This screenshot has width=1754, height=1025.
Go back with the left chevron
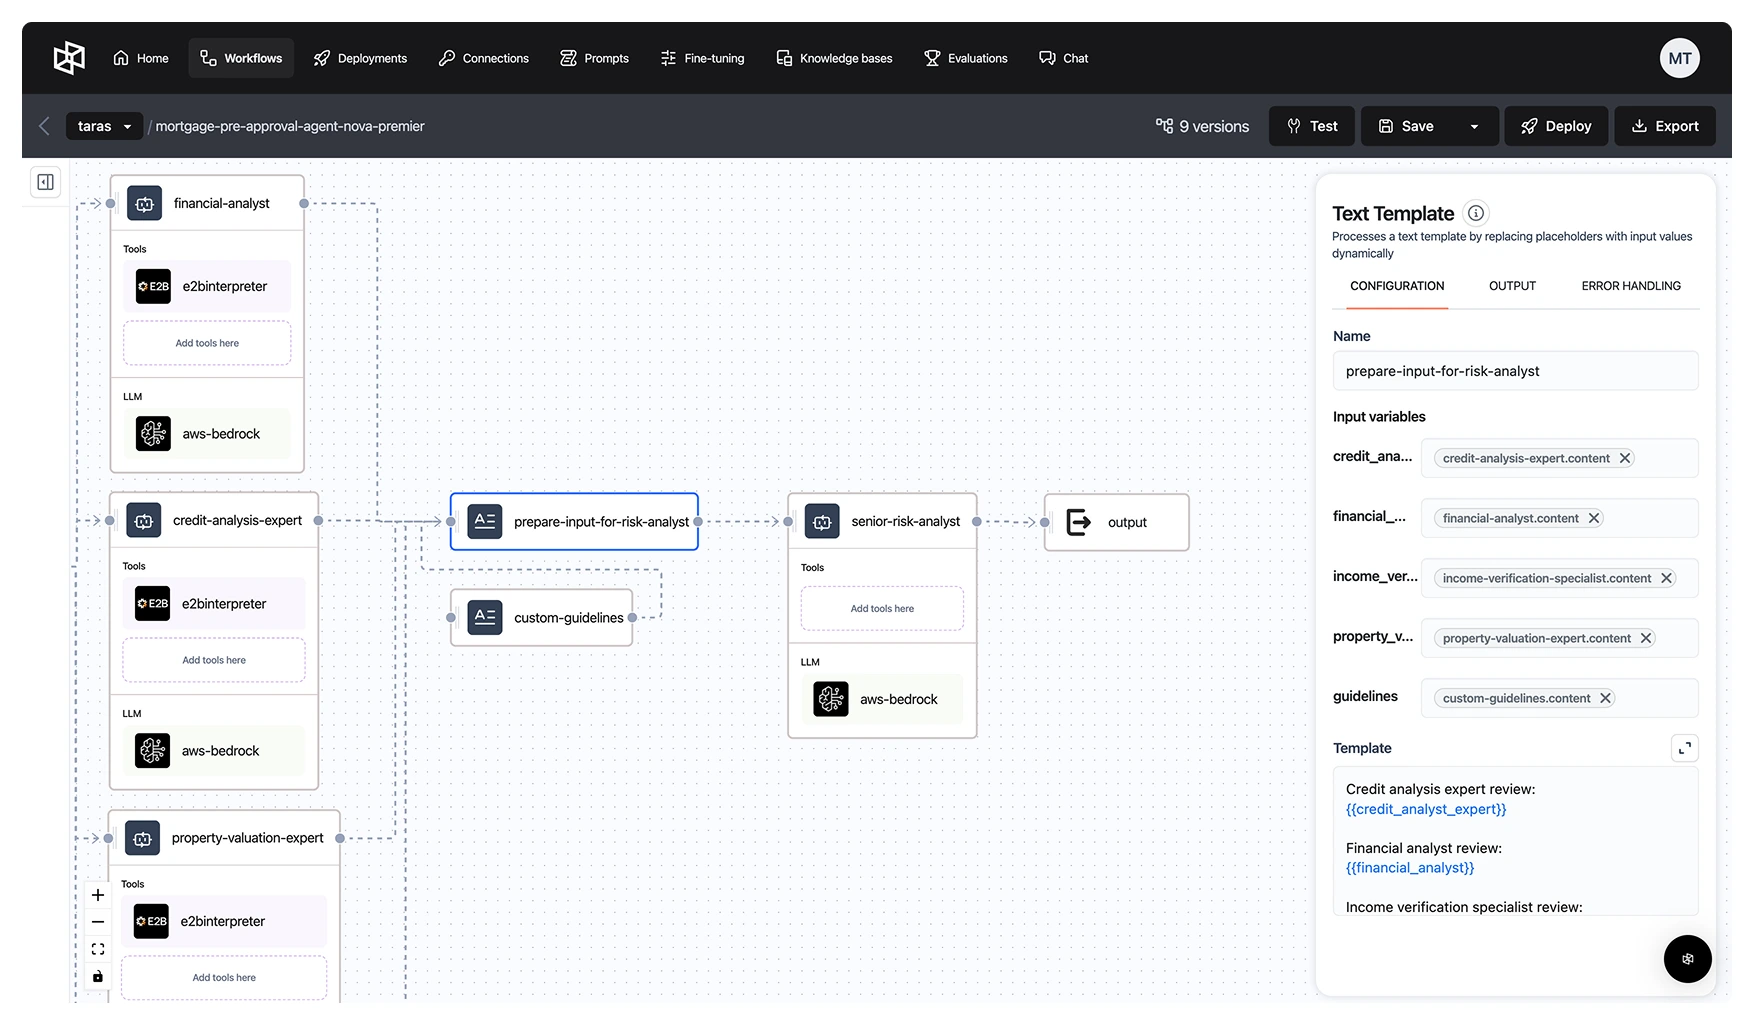(x=44, y=126)
